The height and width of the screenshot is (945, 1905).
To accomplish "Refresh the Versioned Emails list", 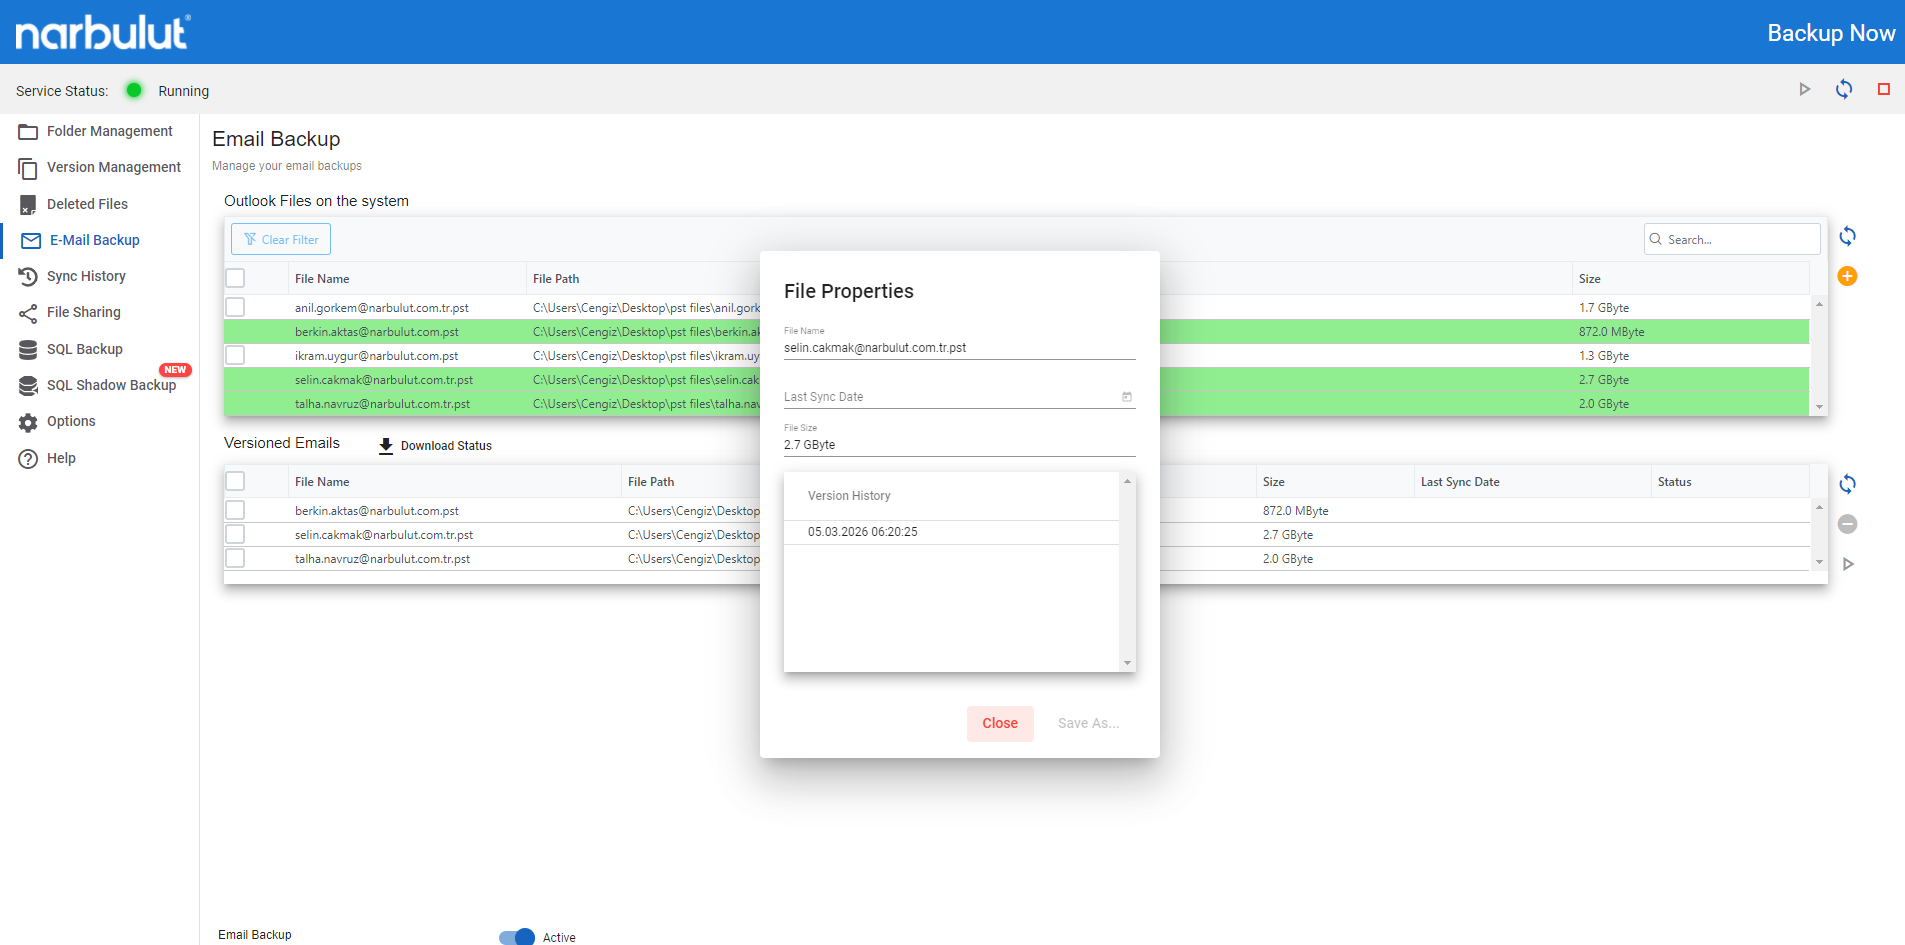I will tap(1847, 485).
